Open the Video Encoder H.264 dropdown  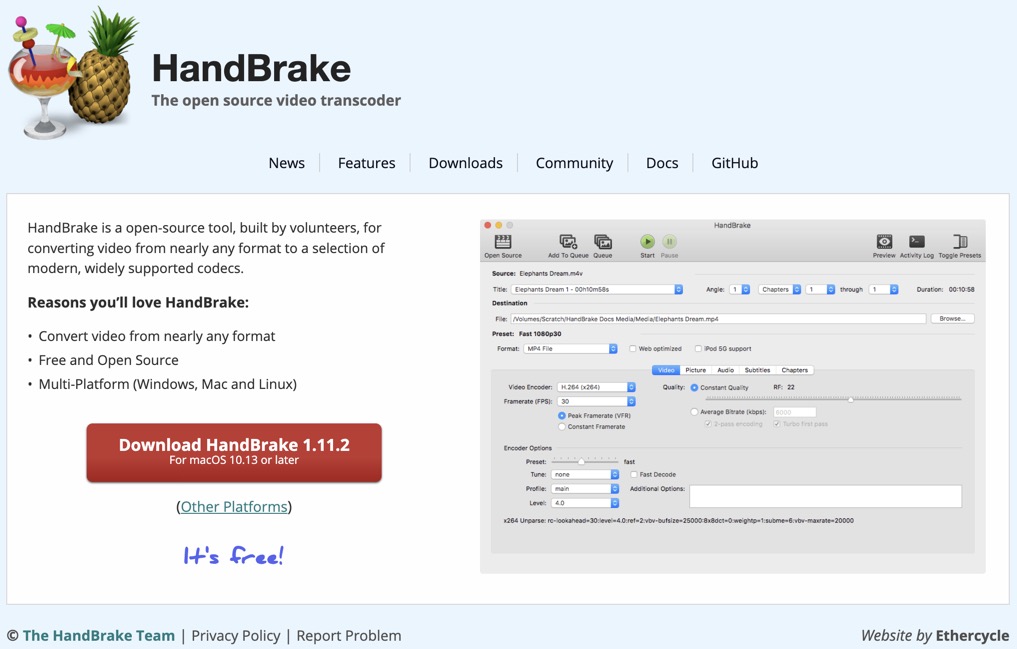[x=596, y=387]
